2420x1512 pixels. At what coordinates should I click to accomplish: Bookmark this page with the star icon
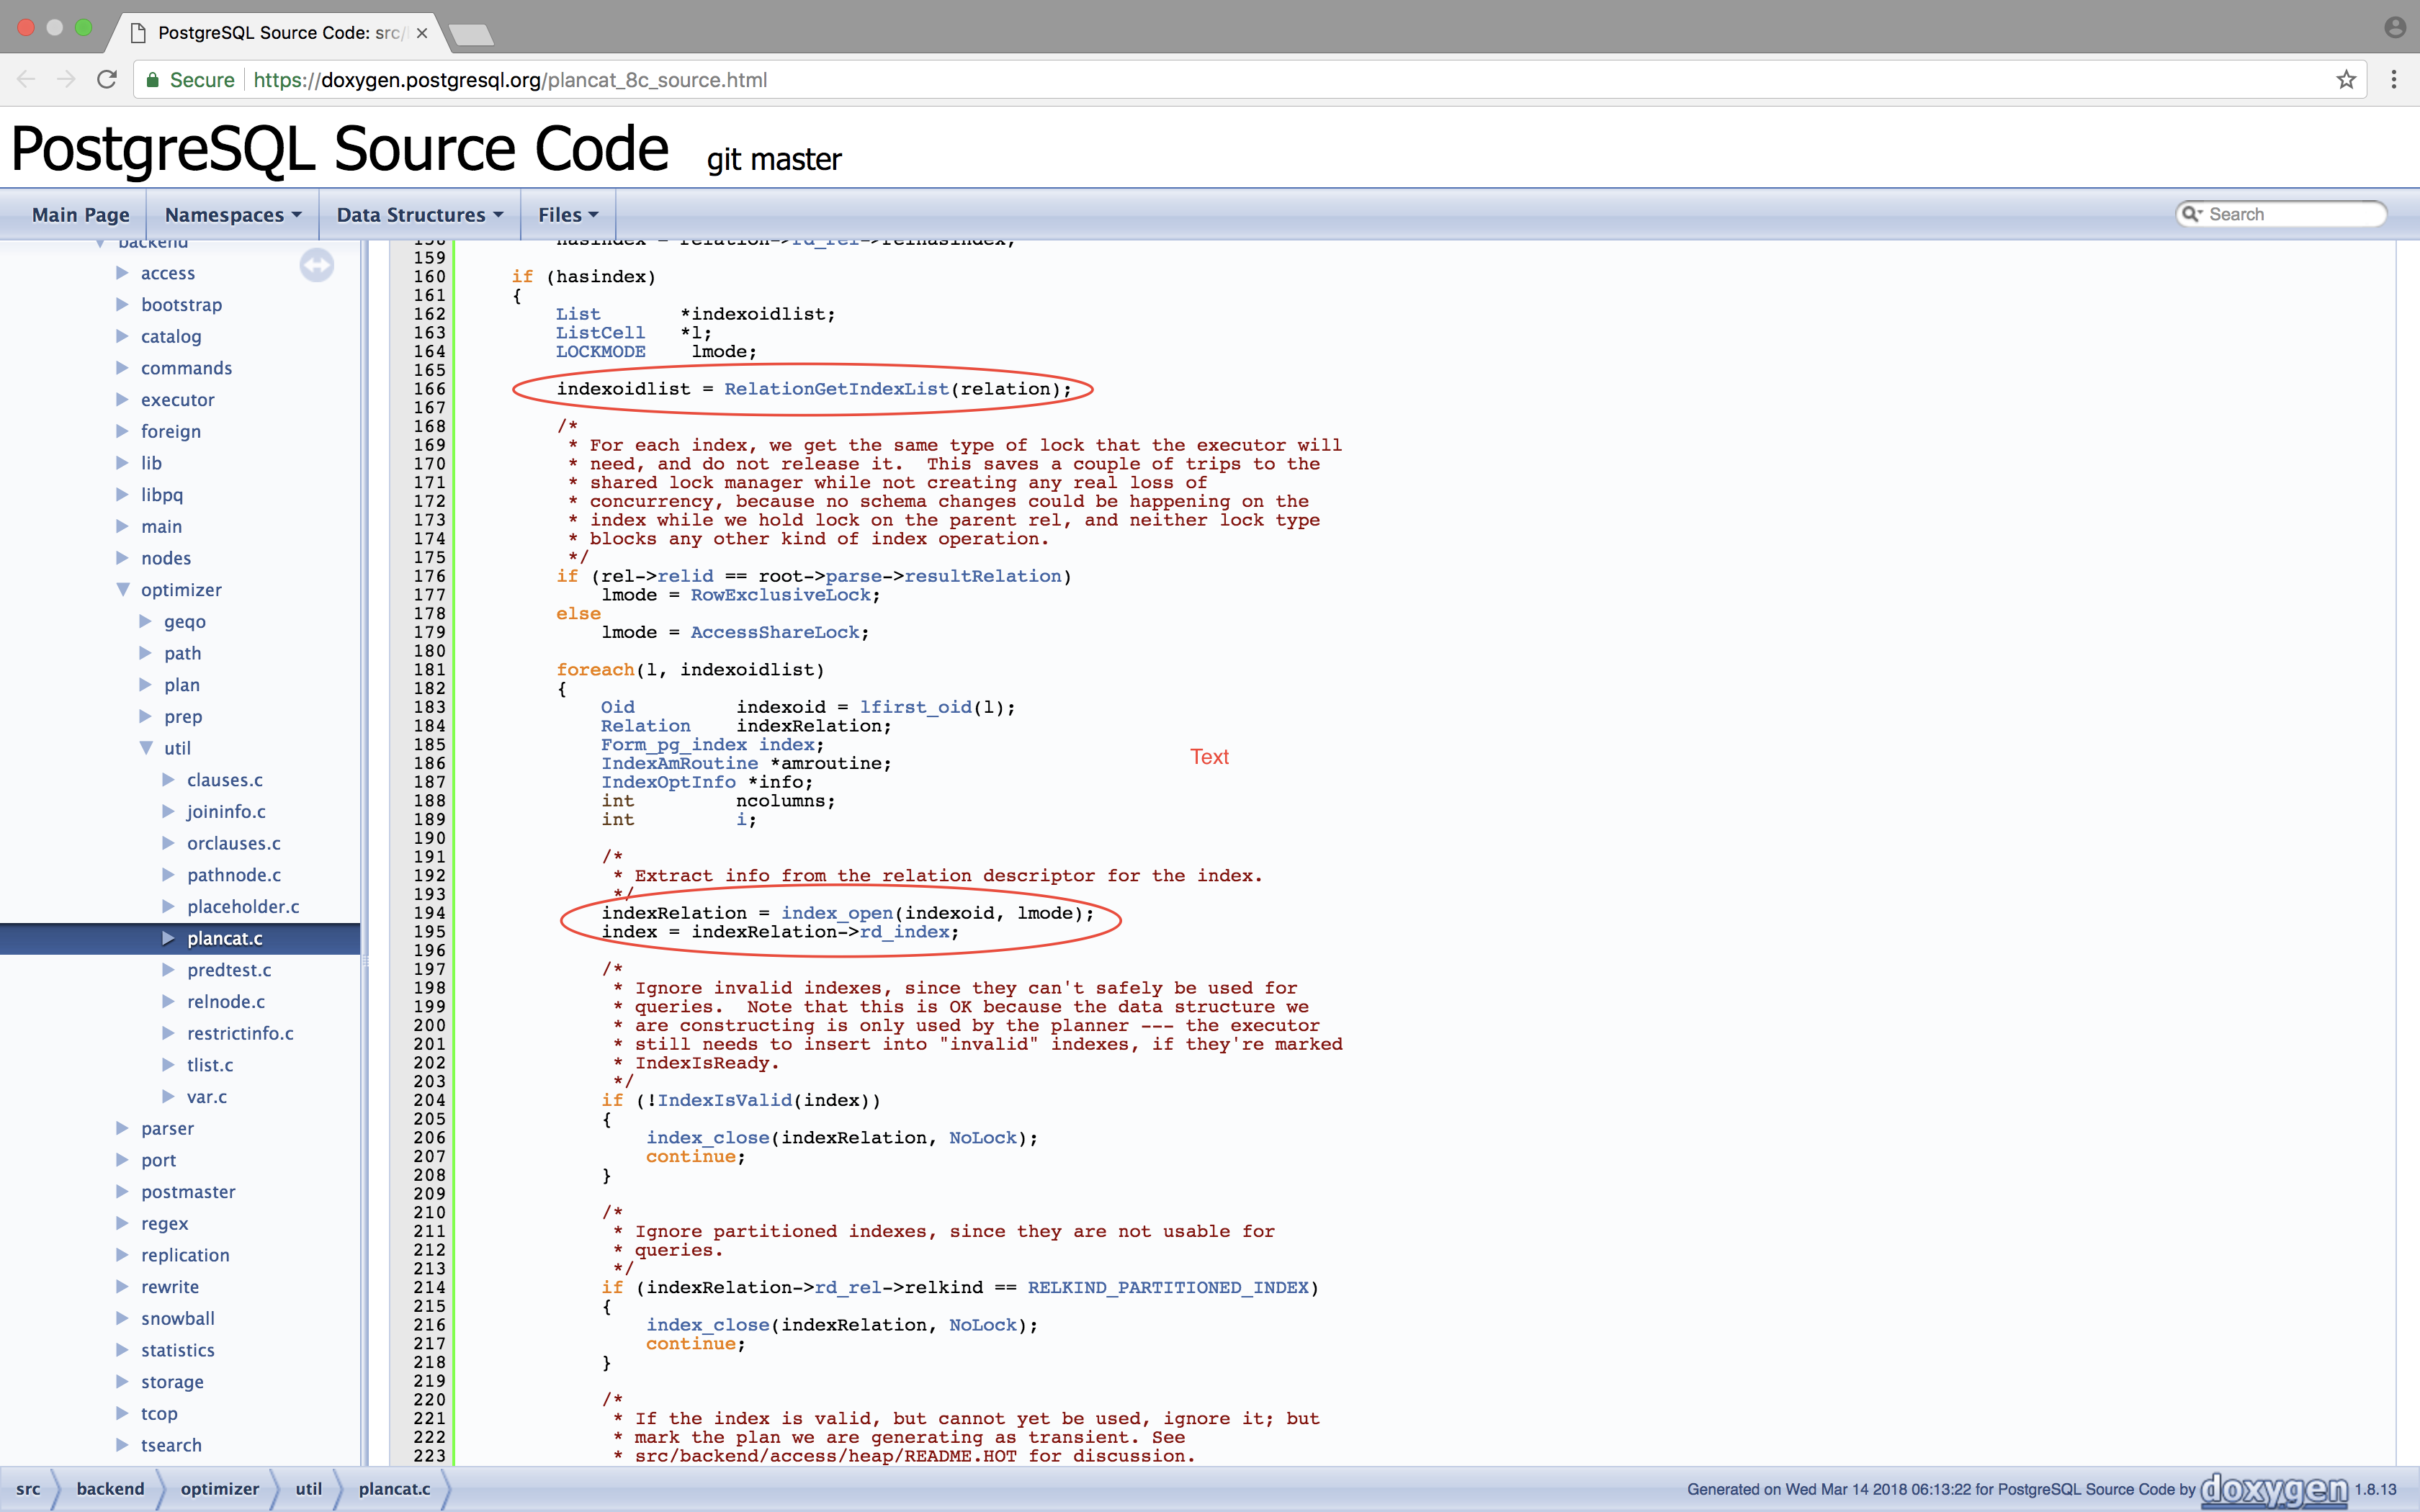coord(2346,80)
